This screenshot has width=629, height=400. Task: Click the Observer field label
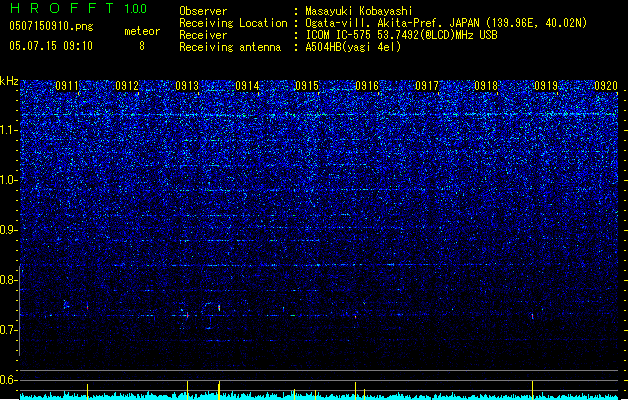[x=203, y=11]
